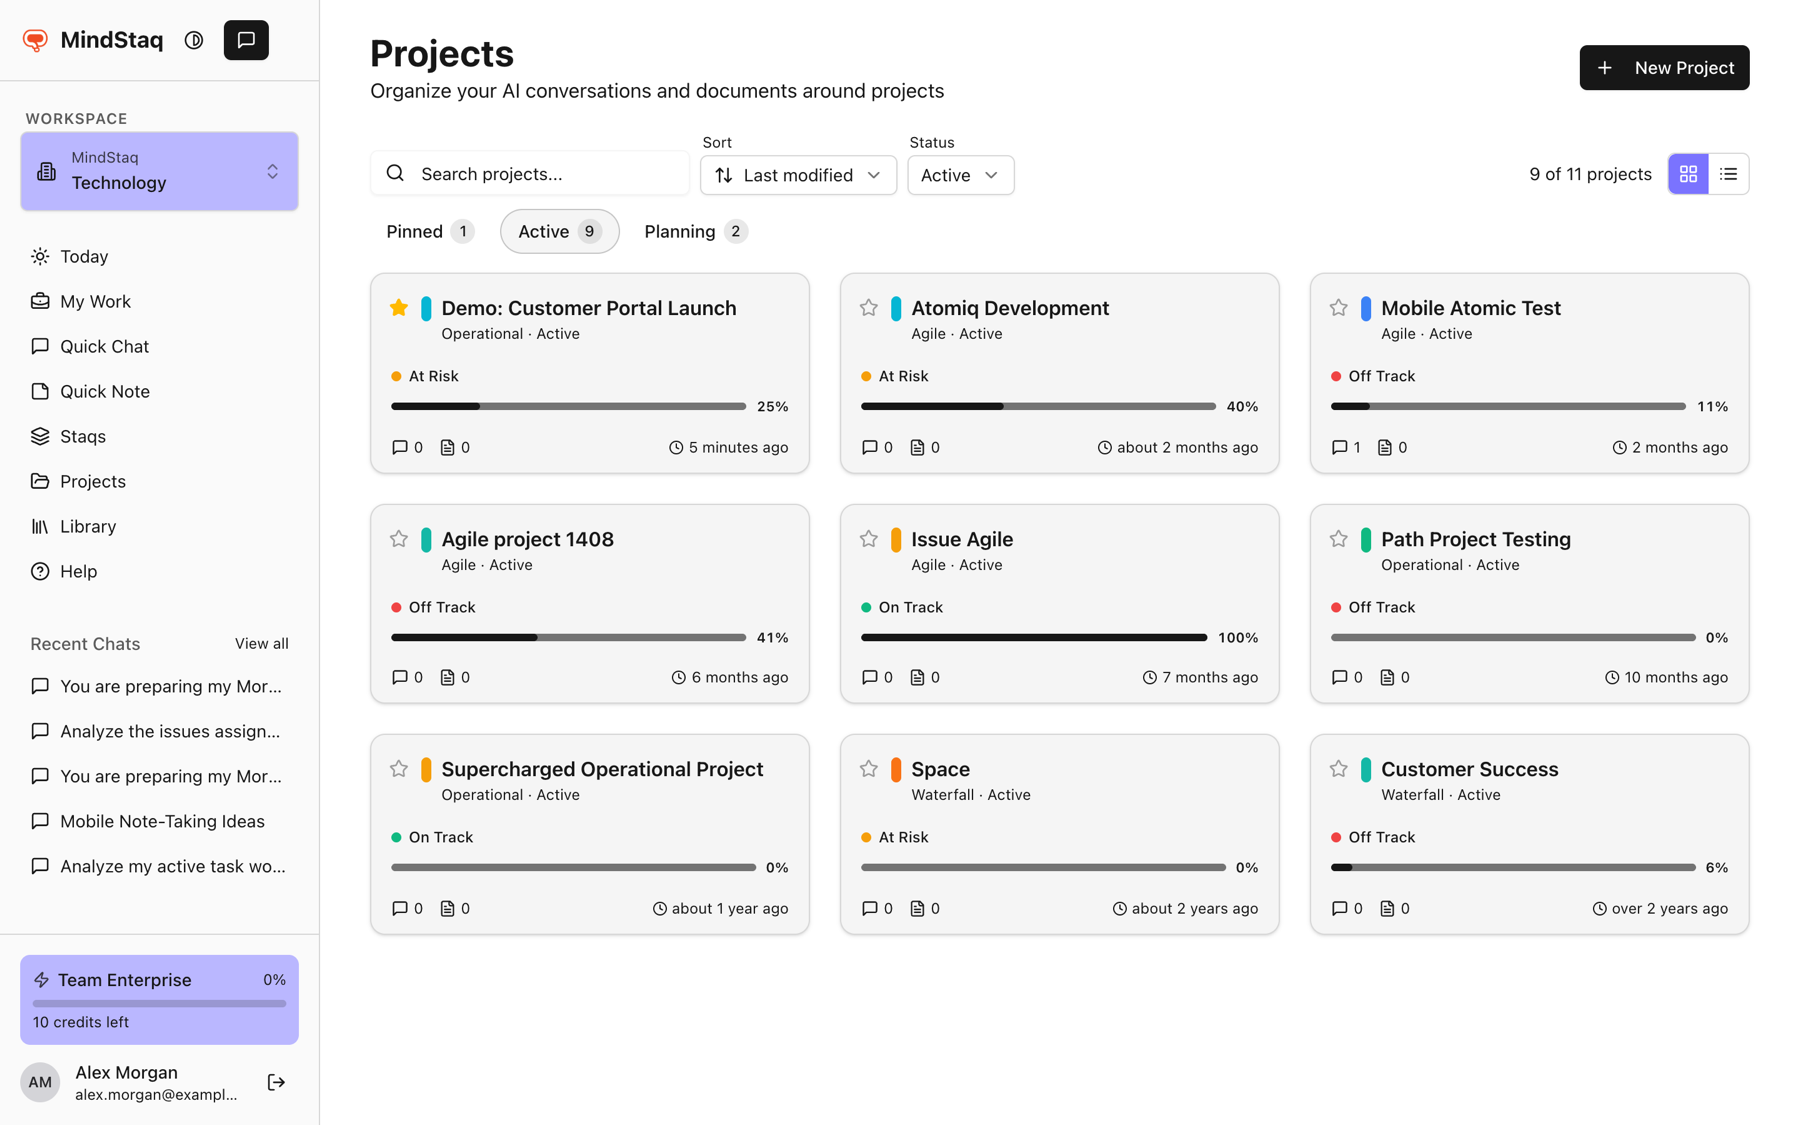
Task: Star the Space project
Action: coord(869,769)
